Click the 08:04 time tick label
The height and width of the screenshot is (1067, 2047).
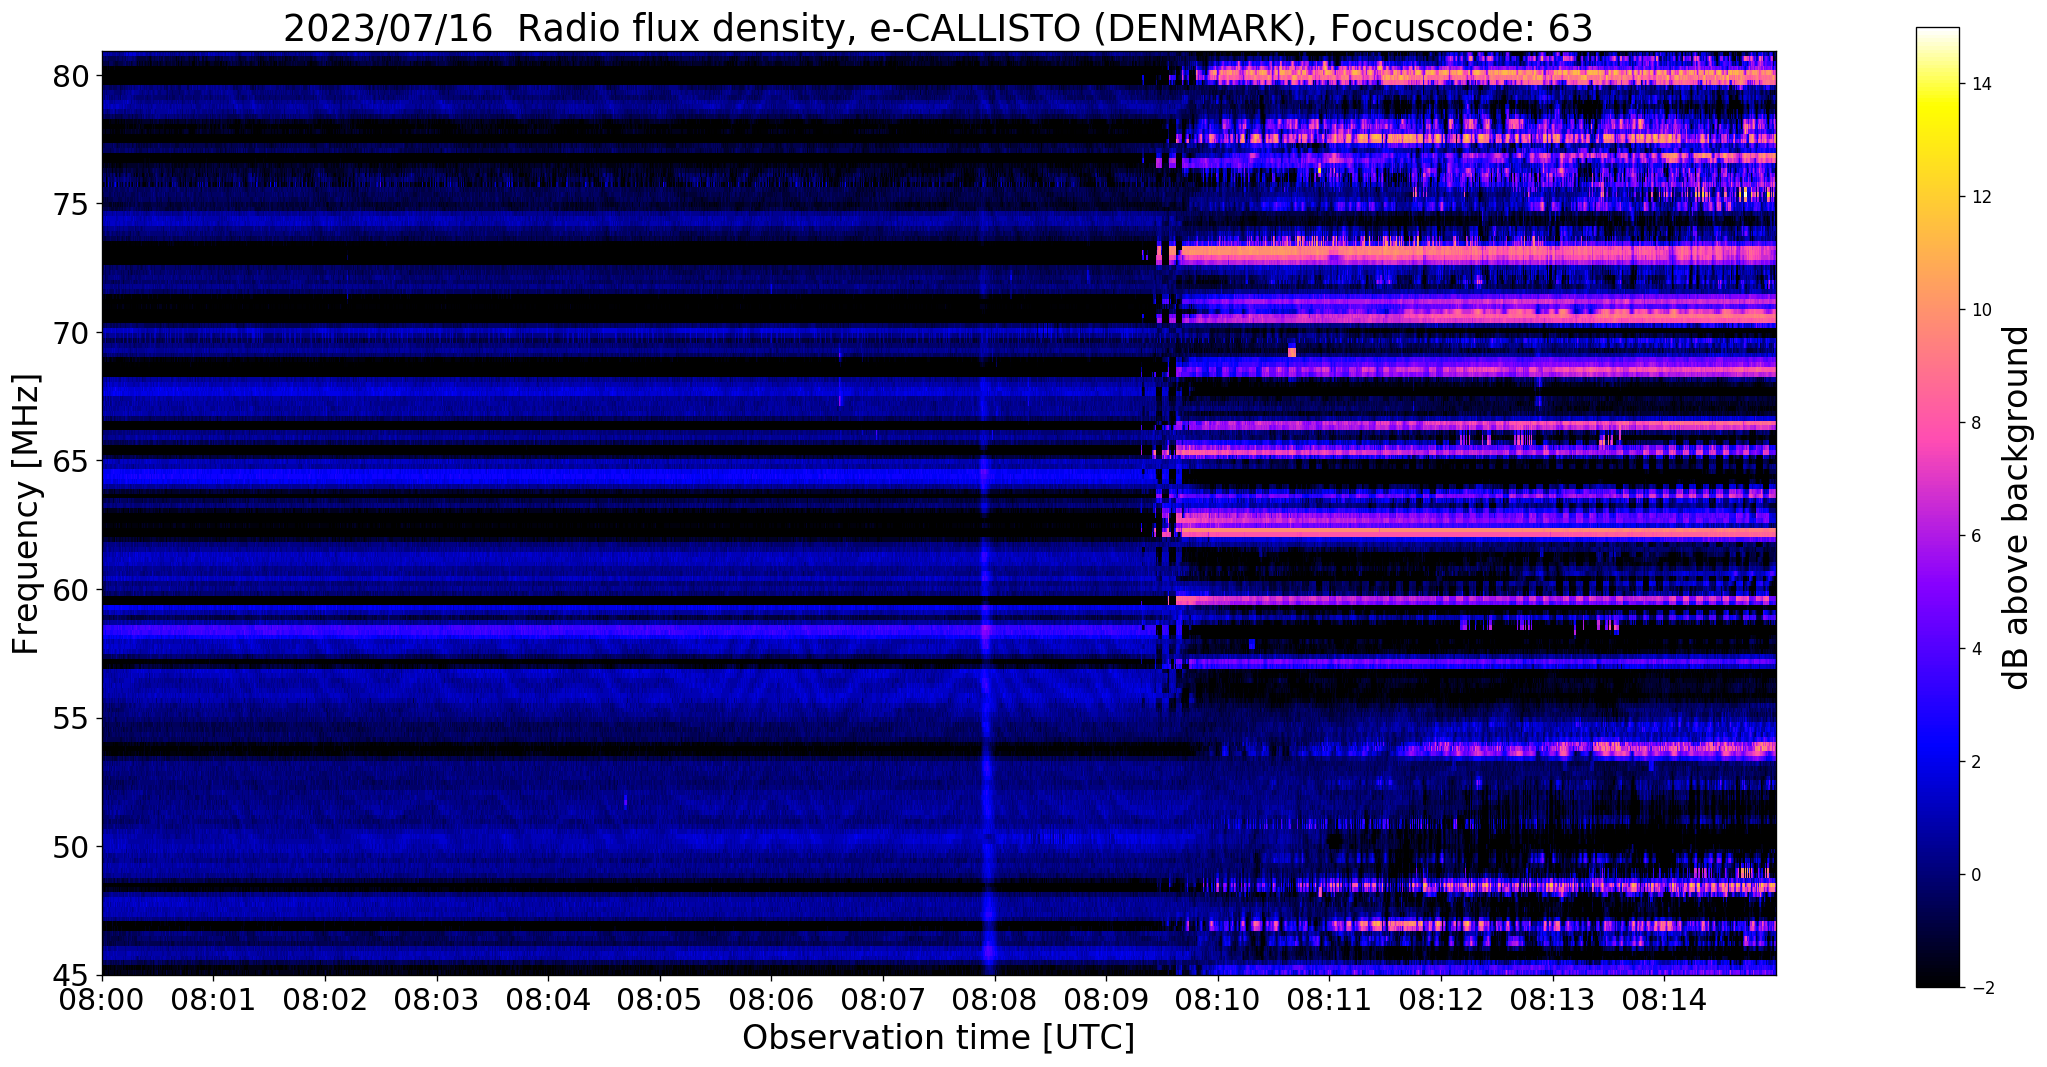click(548, 998)
